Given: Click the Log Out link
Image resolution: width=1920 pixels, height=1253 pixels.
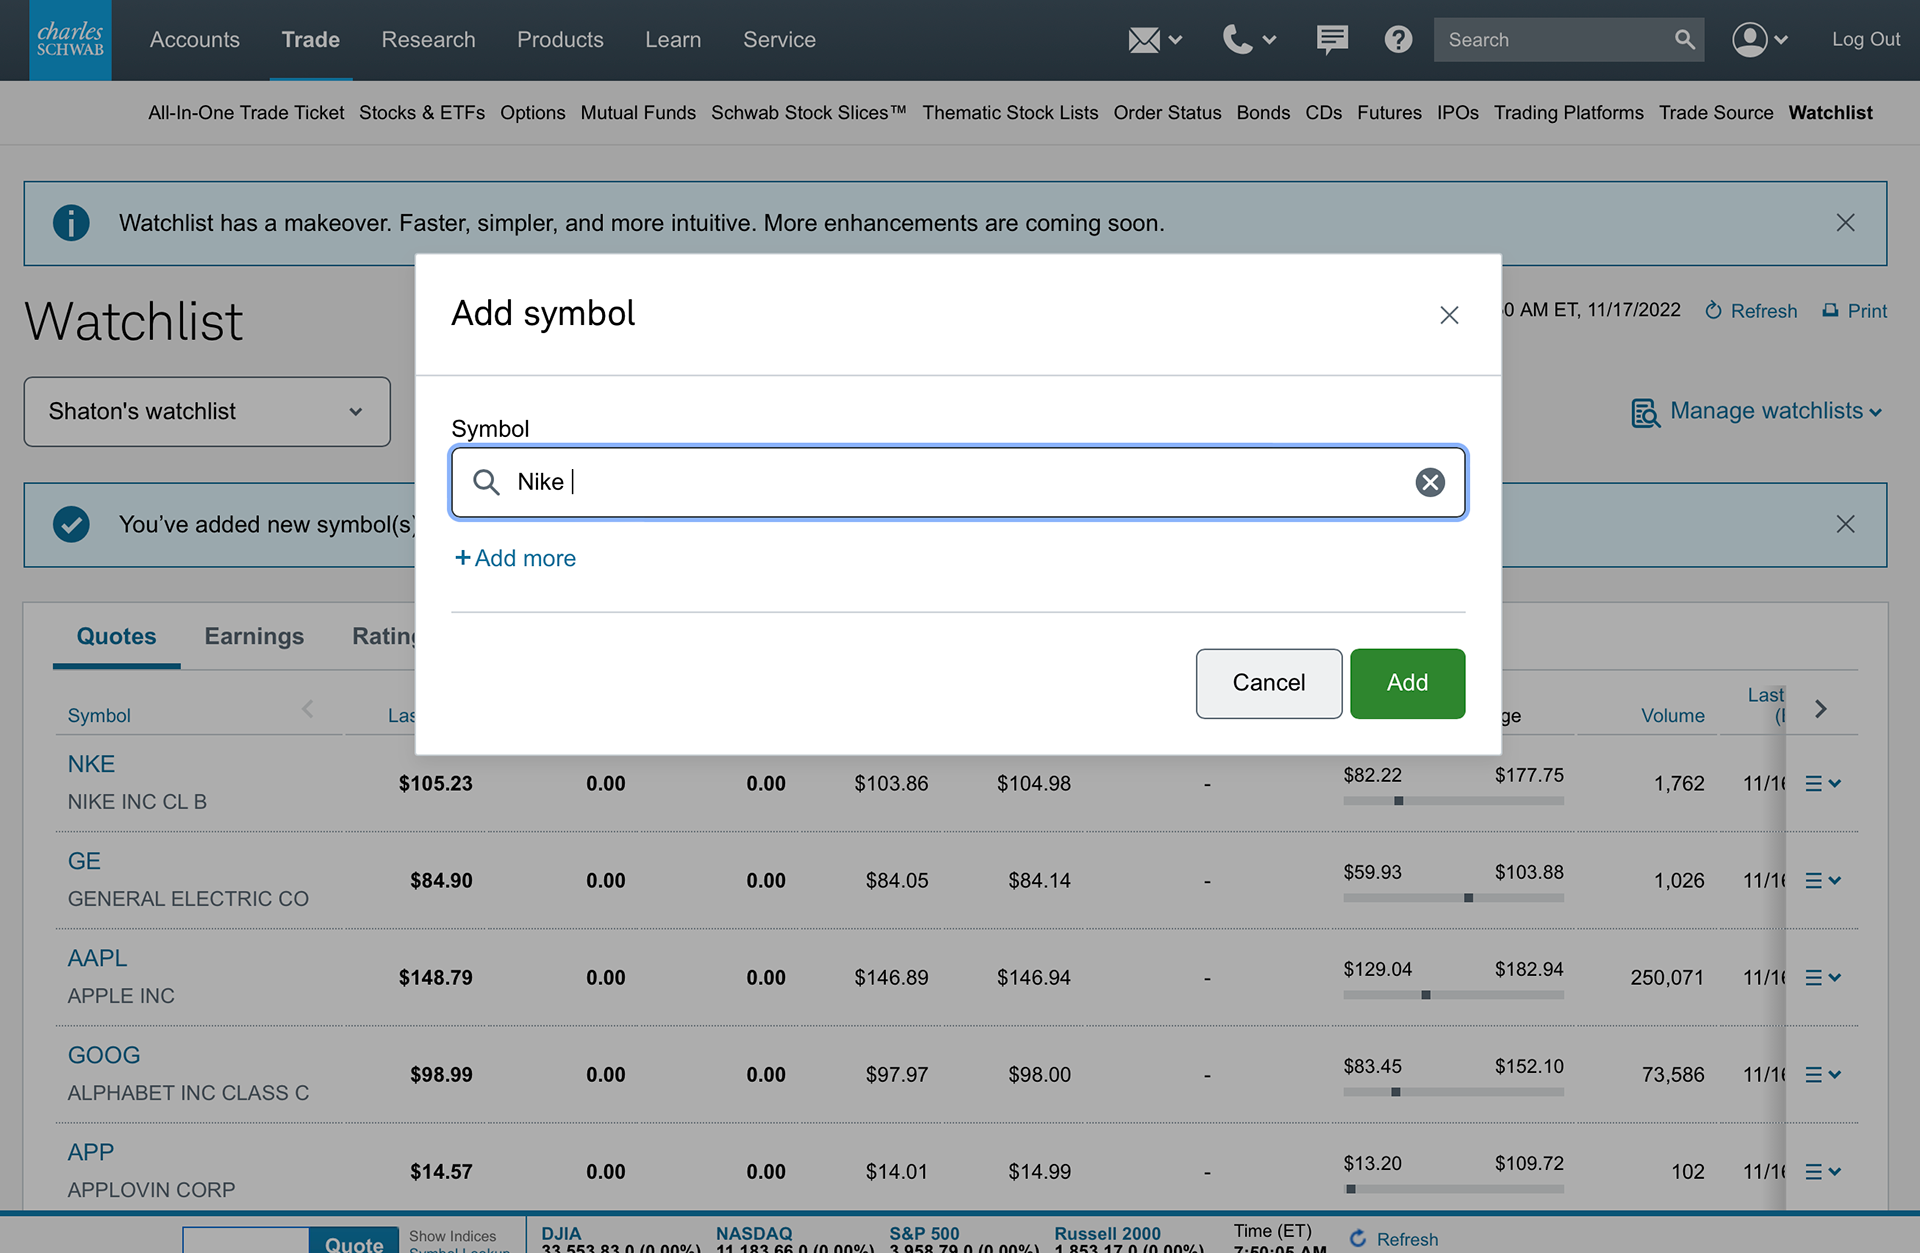Looking at the screenshot, I should [1866, 40].
